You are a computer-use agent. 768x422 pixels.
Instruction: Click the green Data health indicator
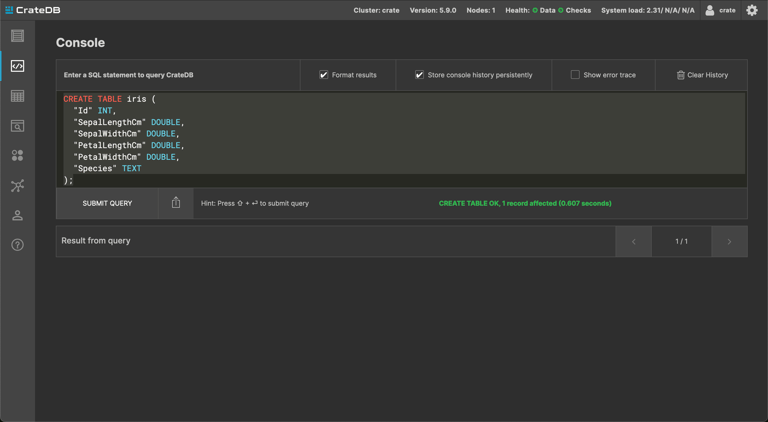click(535, 10)
